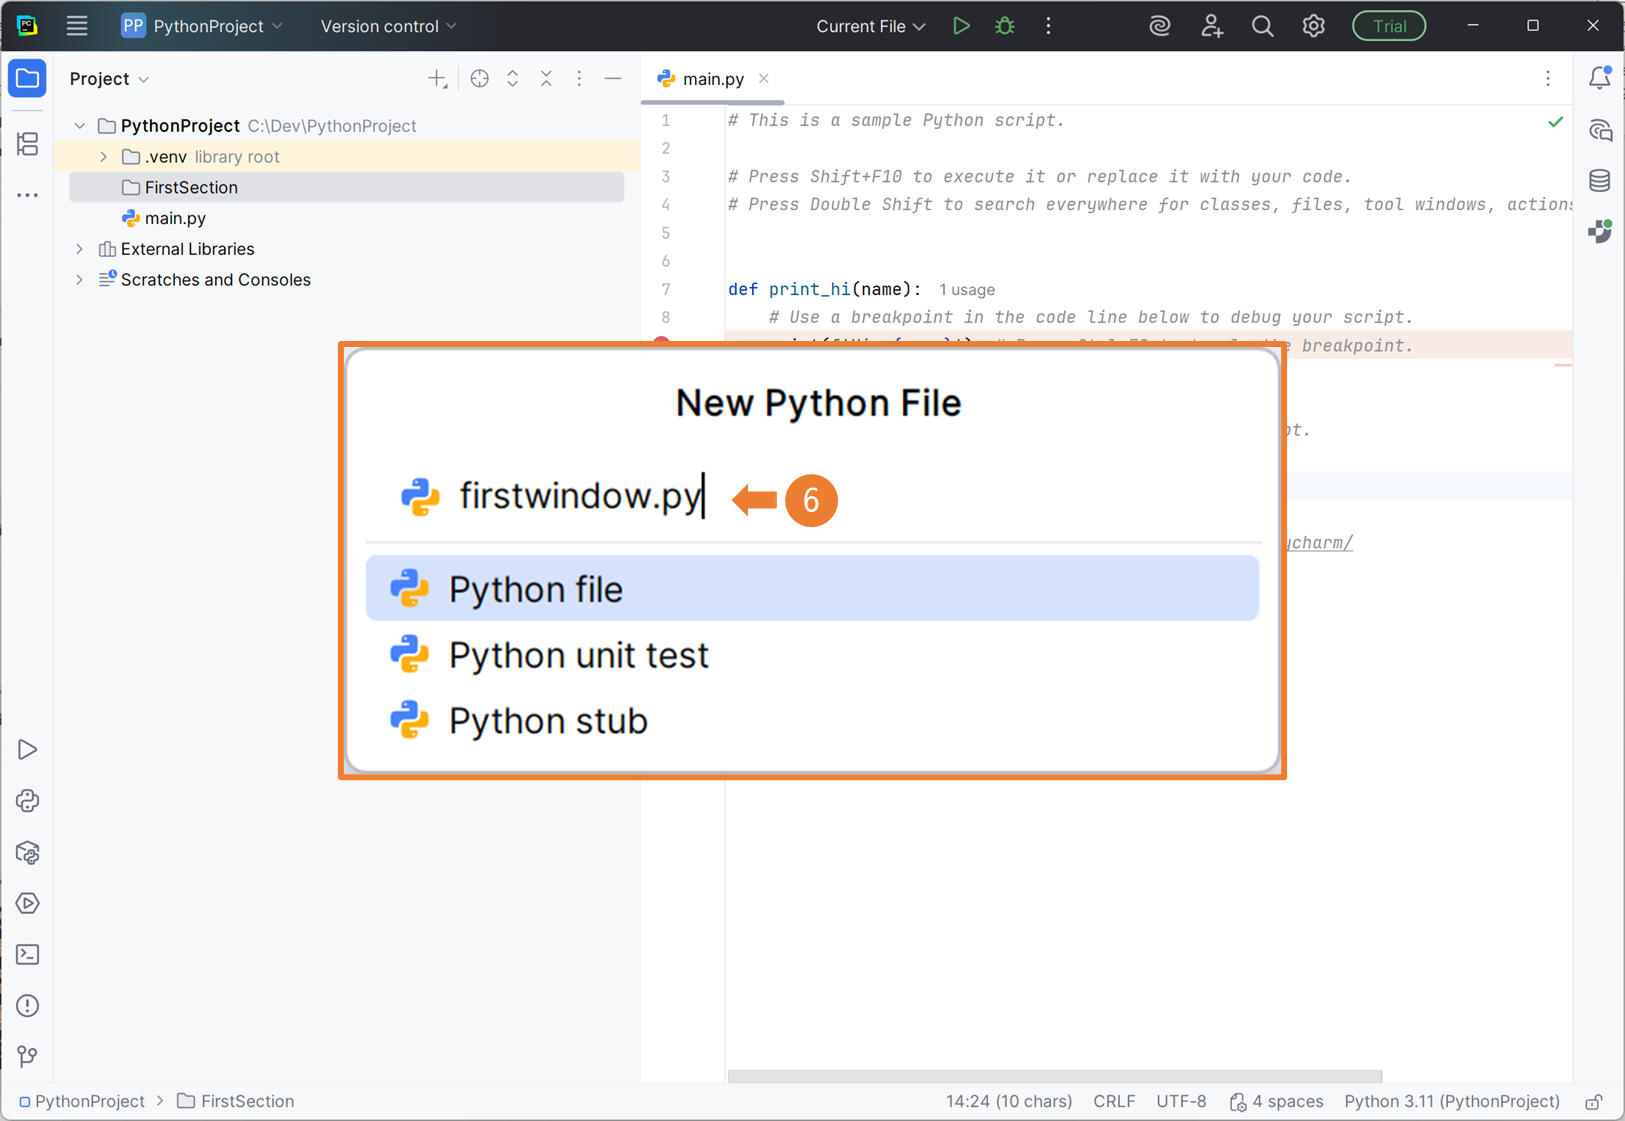
Task: Open Search Everywhere magnifier
Action: tap(1263, 26)
